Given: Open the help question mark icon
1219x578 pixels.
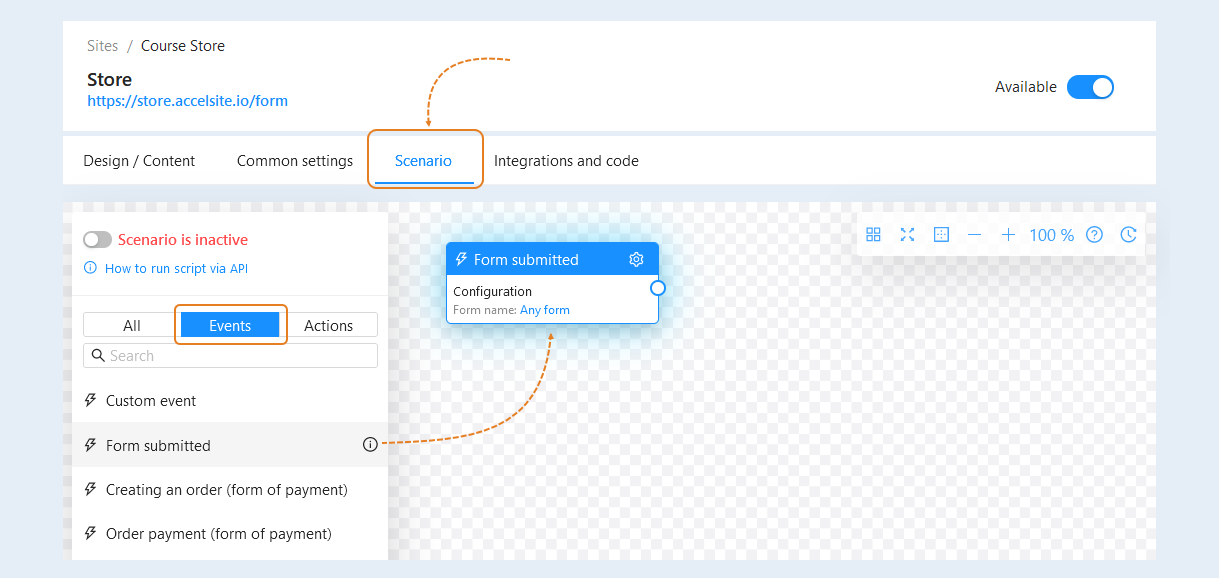Looking at the screenshot, I should [x=1094, y=235].
